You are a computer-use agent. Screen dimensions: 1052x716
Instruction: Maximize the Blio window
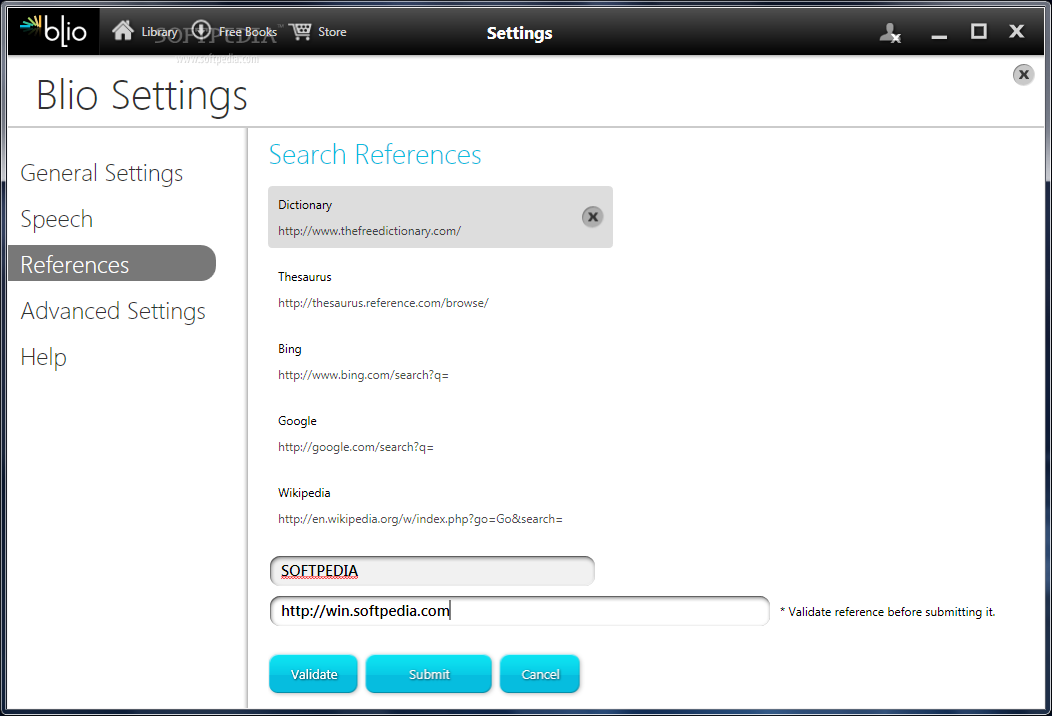(979, 32)
